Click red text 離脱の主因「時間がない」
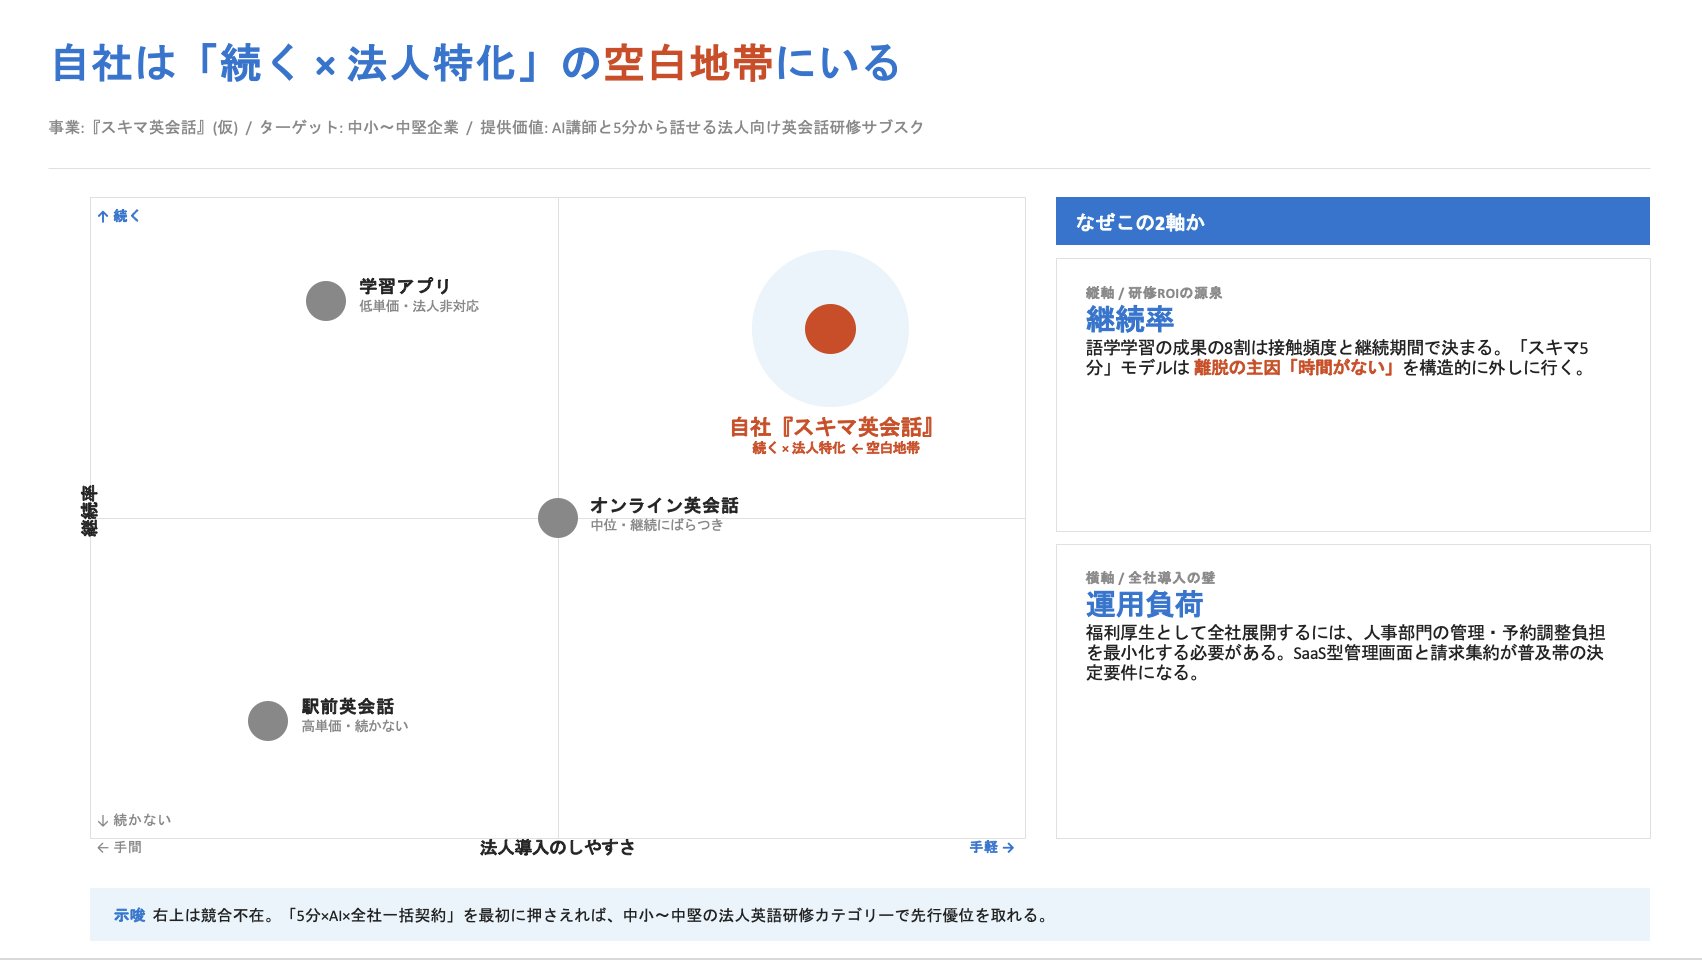This screenshot has height=960, width=1702. coord(1295,368)
